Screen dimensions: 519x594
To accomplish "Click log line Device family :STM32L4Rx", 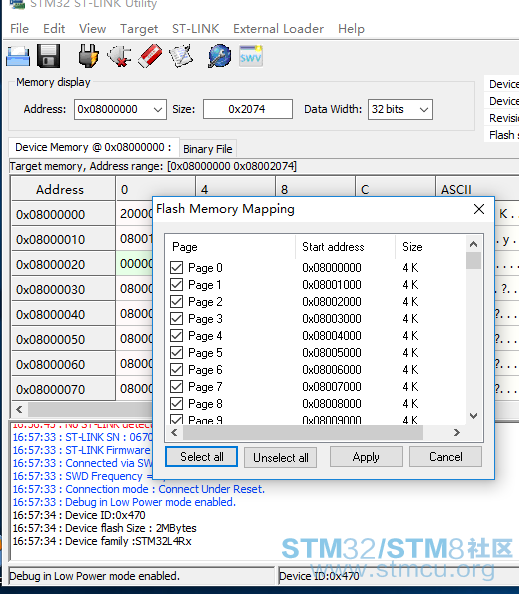I will pos(102,541).
